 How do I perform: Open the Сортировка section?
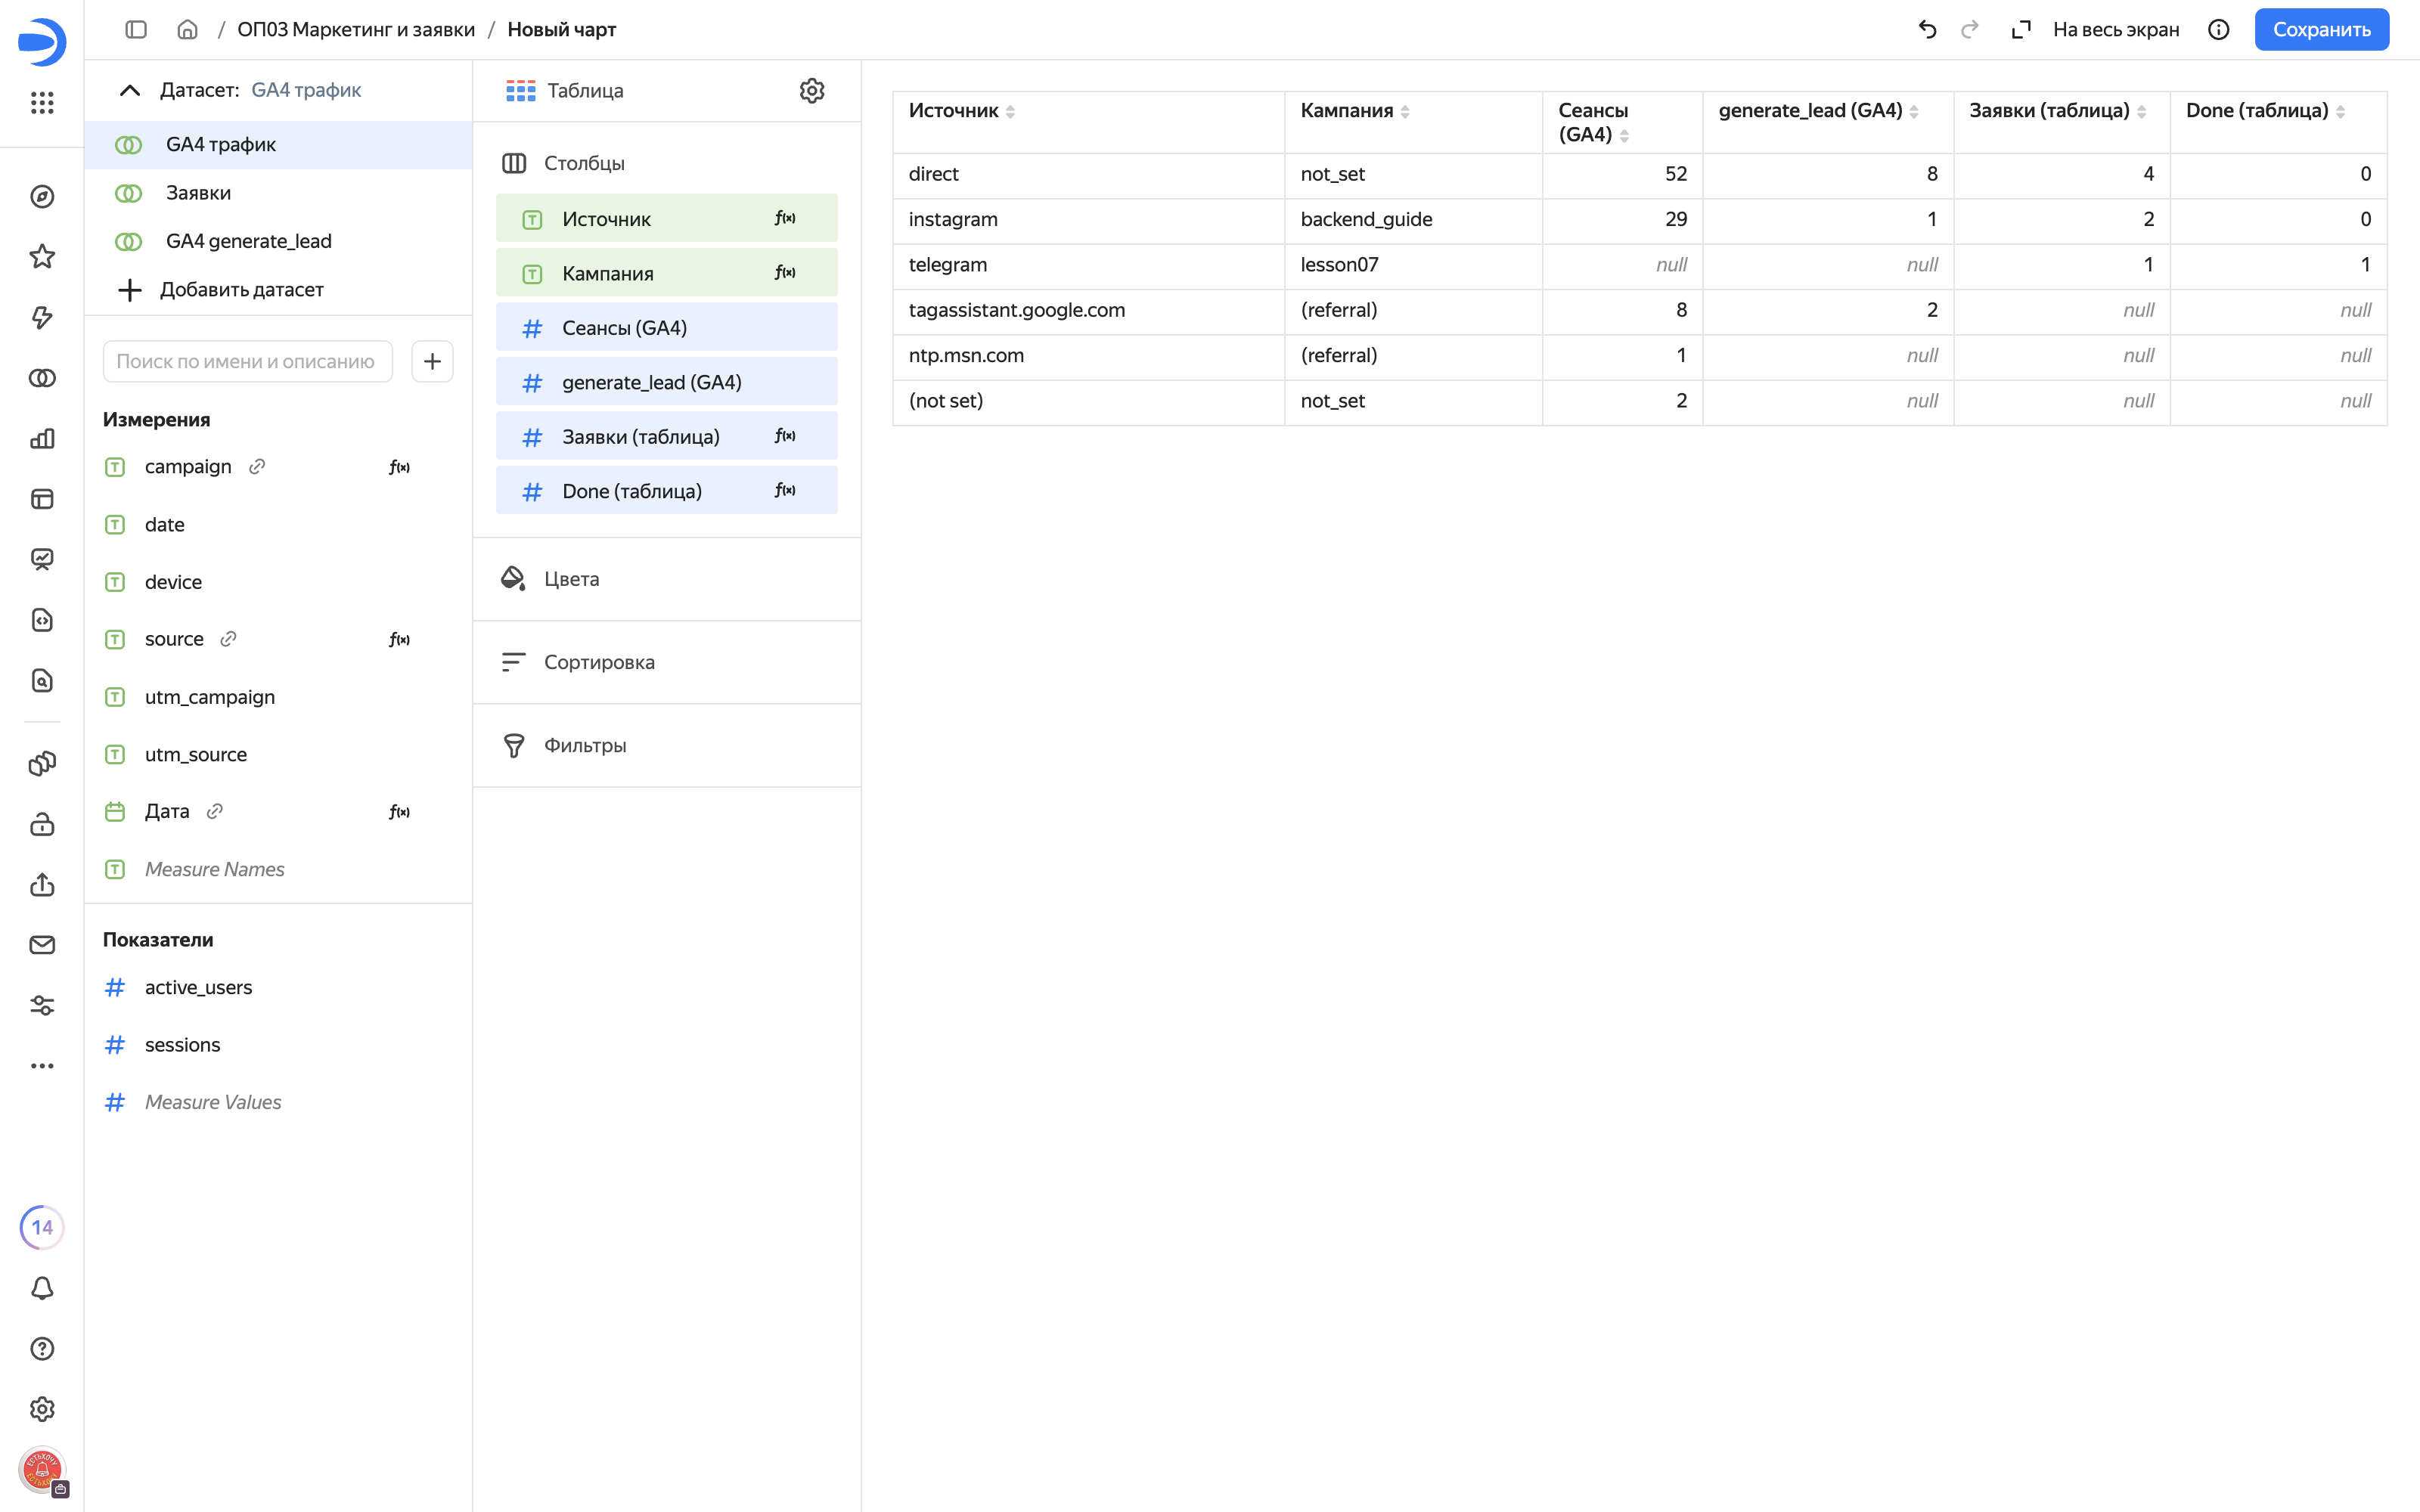click(x=666, y=662)
